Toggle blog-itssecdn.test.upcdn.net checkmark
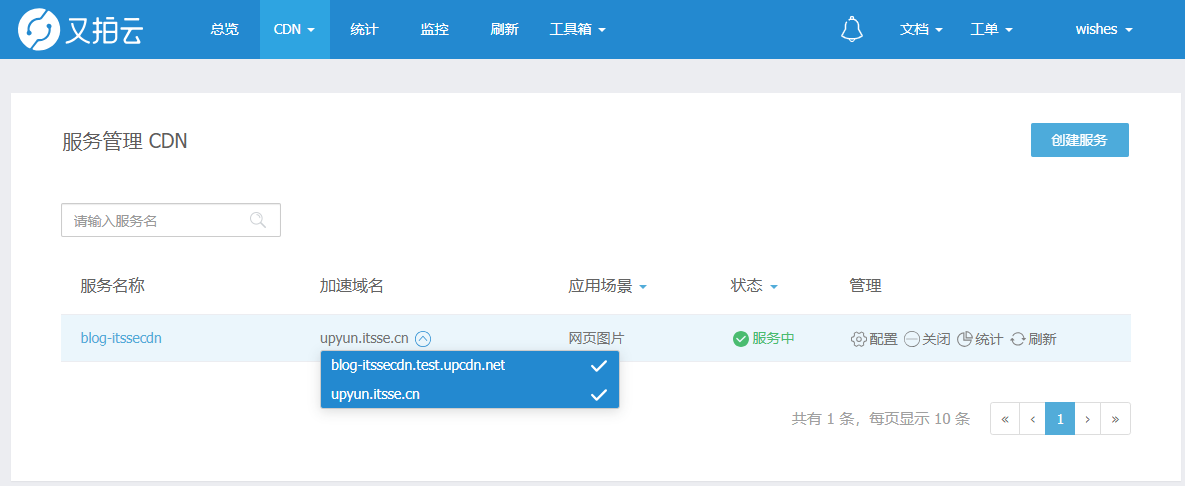 click(x=599, y=366)
